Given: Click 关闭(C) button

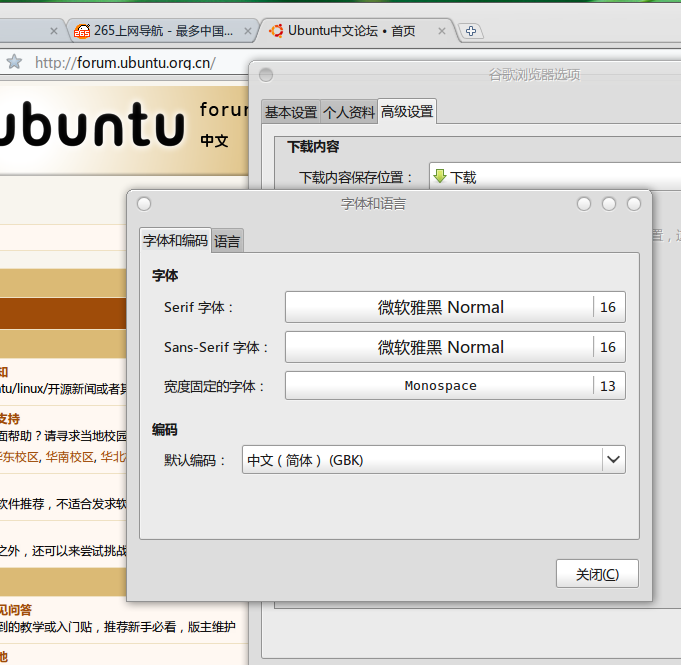Looking at the screenshot, I should [597, 574].
